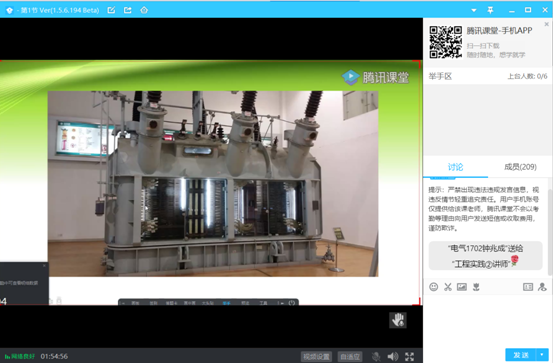Select the scissors screenshot tool
The image size is (553, 363).
pos(448,287)
